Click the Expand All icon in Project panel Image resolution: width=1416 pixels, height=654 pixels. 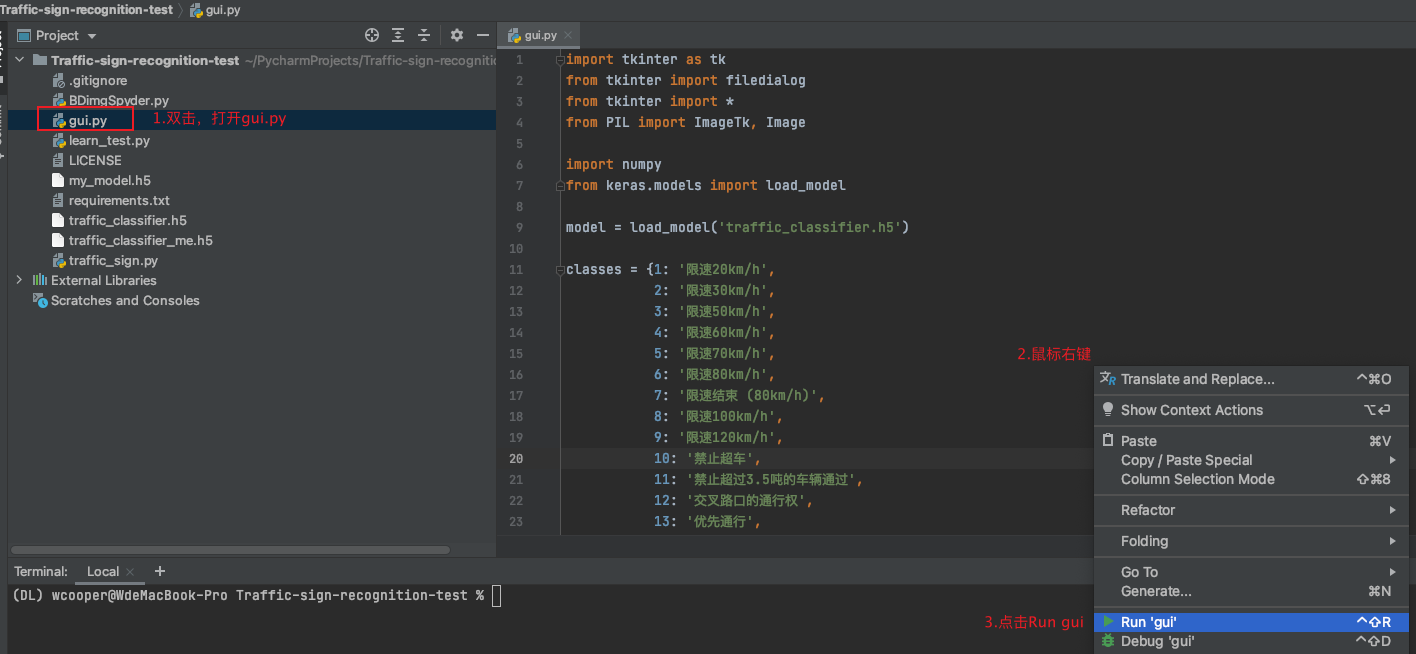[398, 35]
